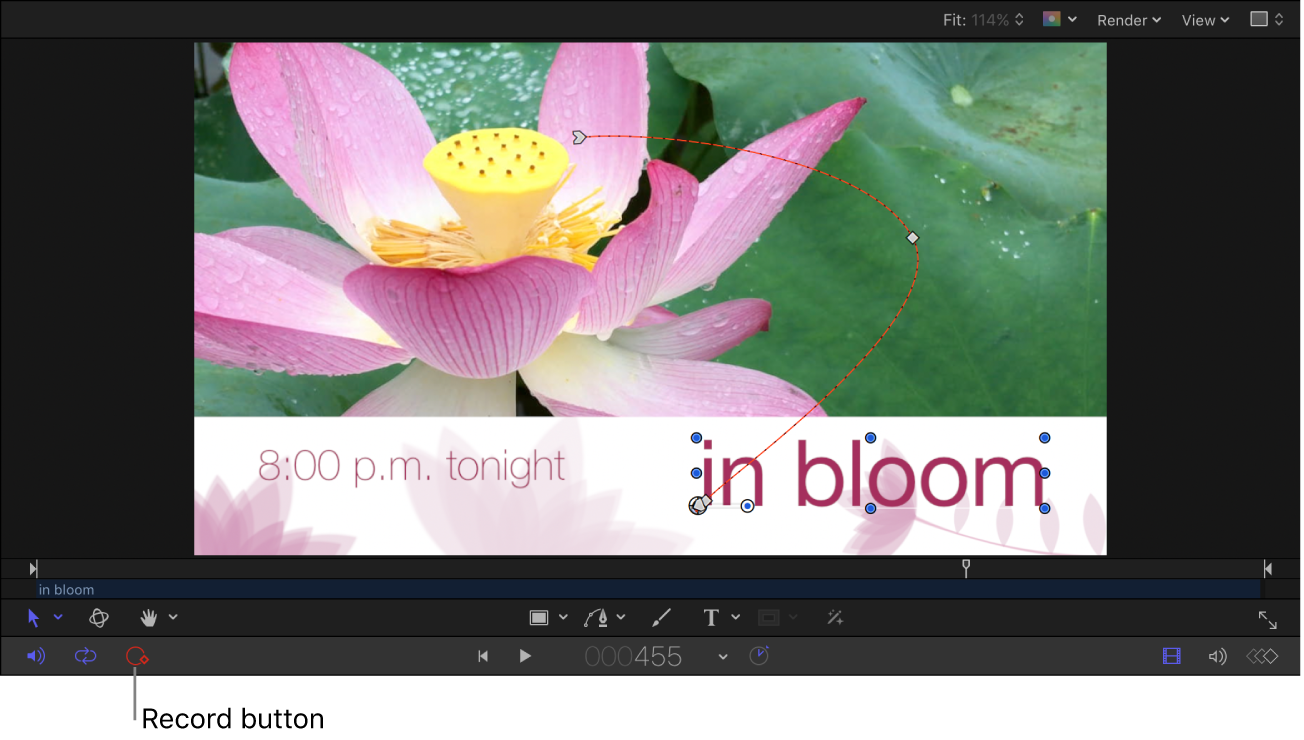
Task: Open the Render menu
Action: click(x=1128, y=19)
